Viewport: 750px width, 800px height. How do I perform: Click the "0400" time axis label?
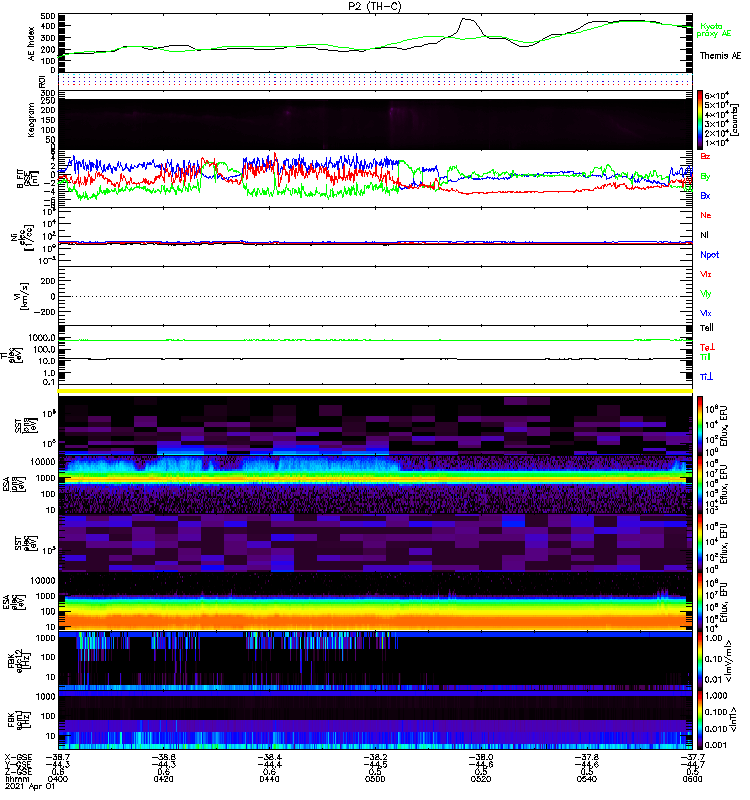coord(58,779)
